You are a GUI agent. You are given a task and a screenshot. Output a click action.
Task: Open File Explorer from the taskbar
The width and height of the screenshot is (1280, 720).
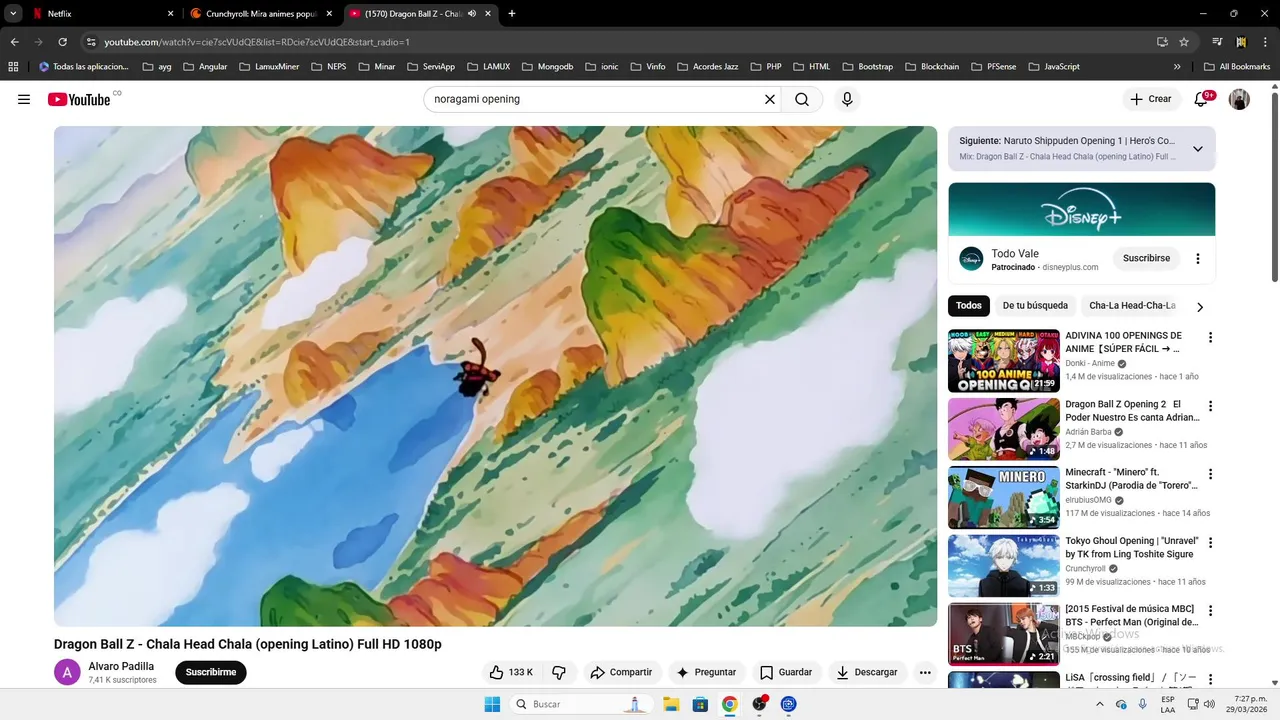(671, 704)
